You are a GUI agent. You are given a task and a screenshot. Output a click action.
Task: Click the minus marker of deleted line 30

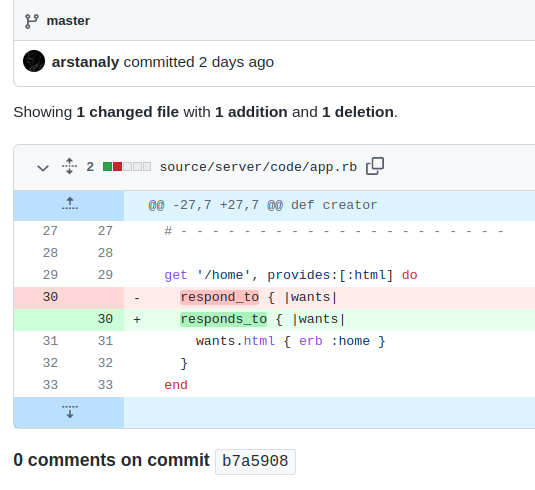tap(137, 298)
